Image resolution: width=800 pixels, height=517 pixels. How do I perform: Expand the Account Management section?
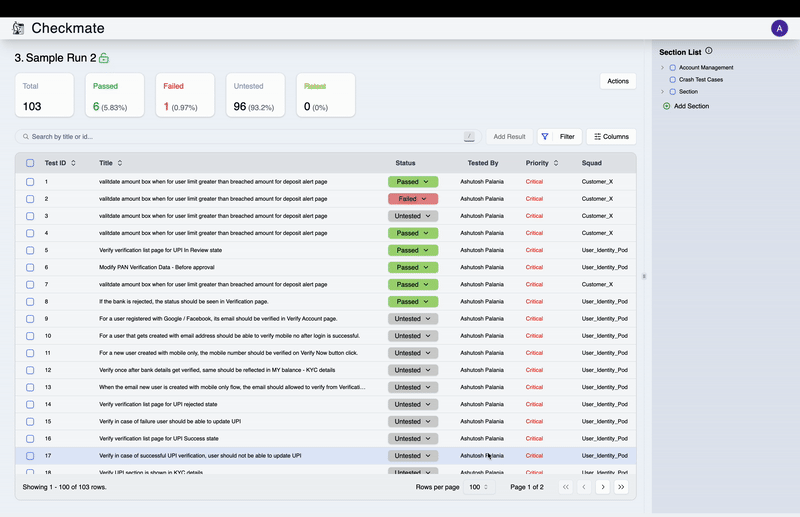tap(662, 68)
